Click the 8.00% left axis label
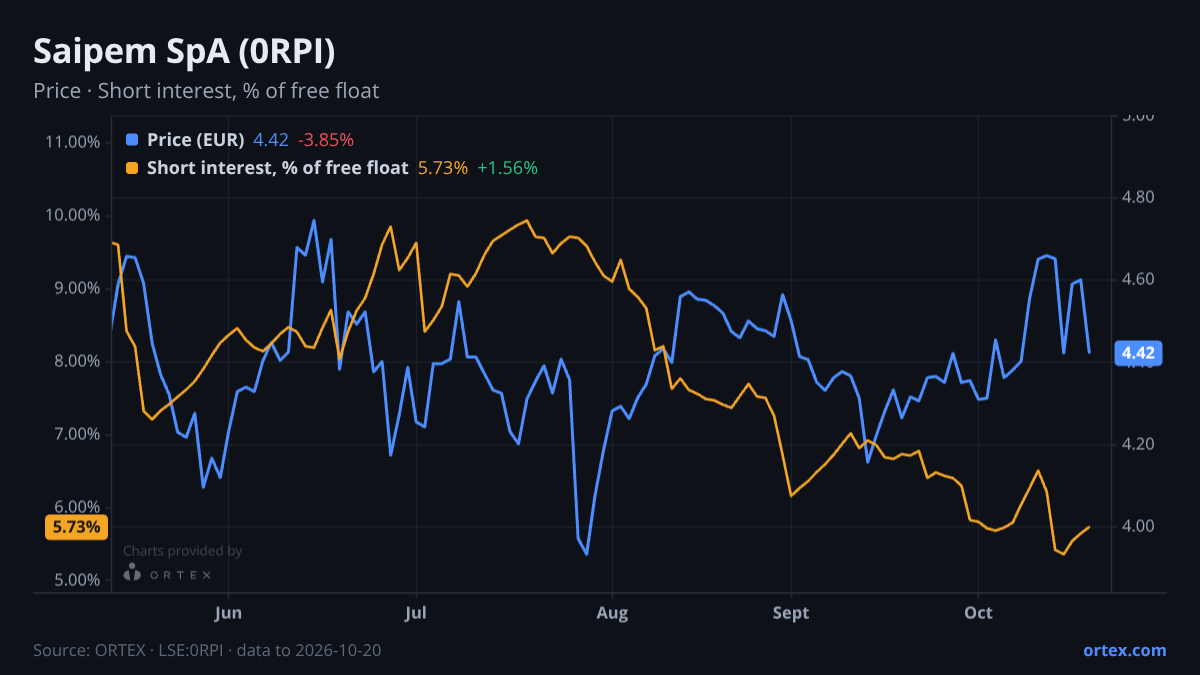Image resolution: width=1200 pixels, height=675 pixels. pos(77,361)
